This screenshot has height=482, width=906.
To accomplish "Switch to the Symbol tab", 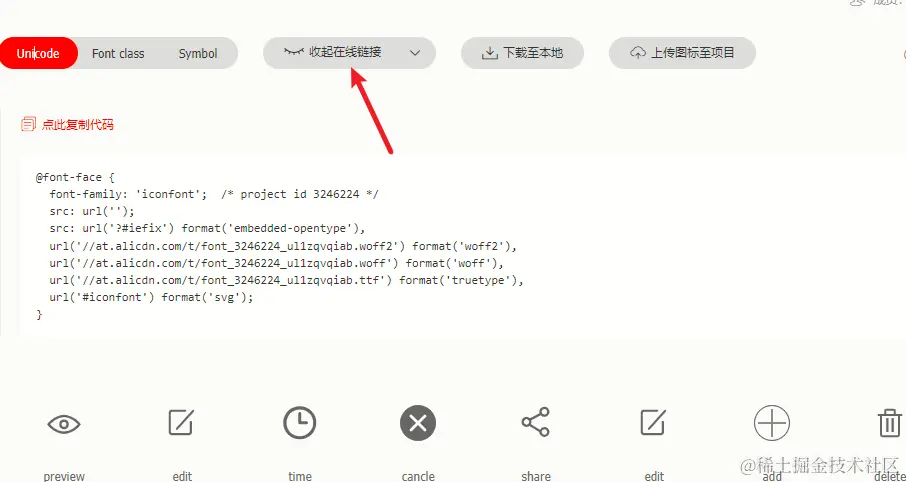I will [x=198, y=53].
